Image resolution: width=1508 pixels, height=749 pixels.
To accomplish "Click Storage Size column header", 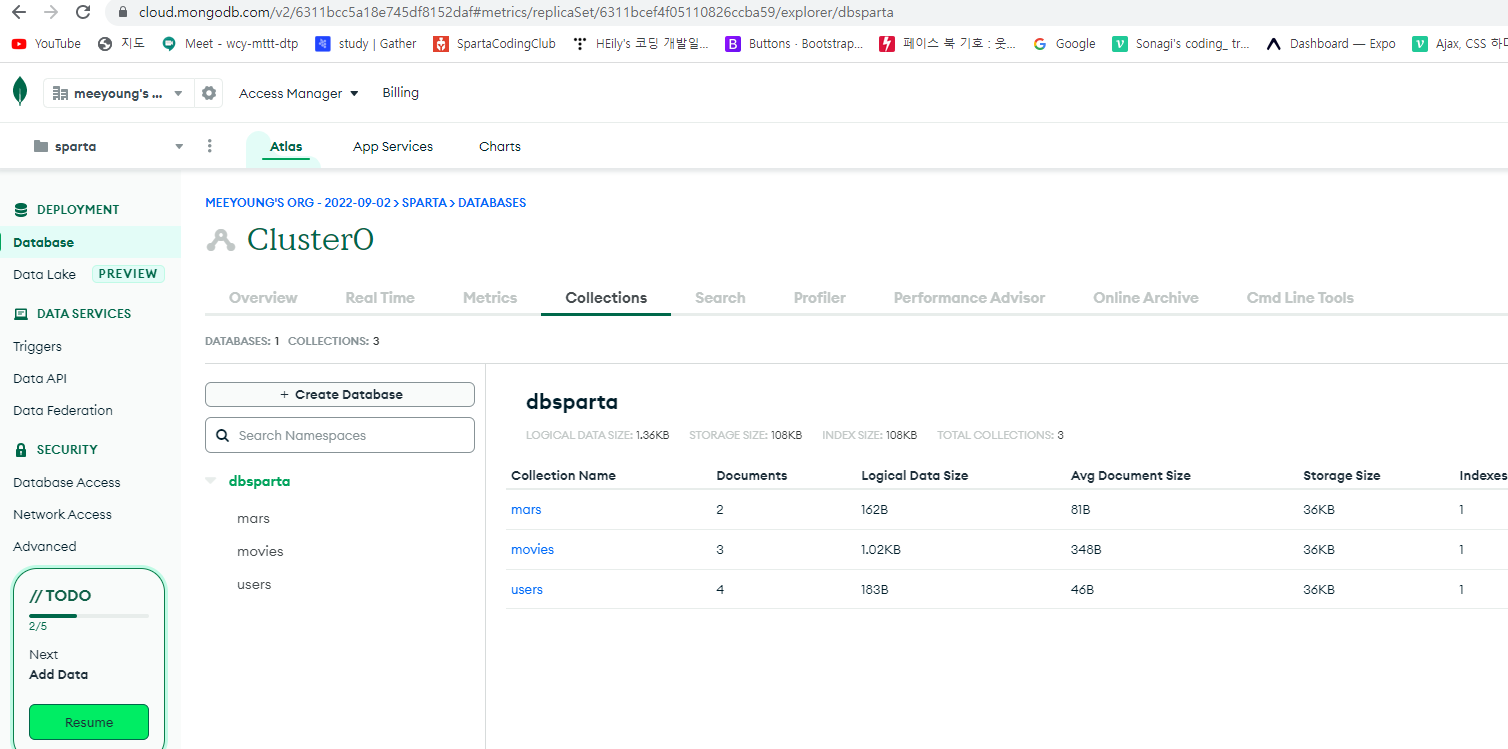I will pos(1342,476).
